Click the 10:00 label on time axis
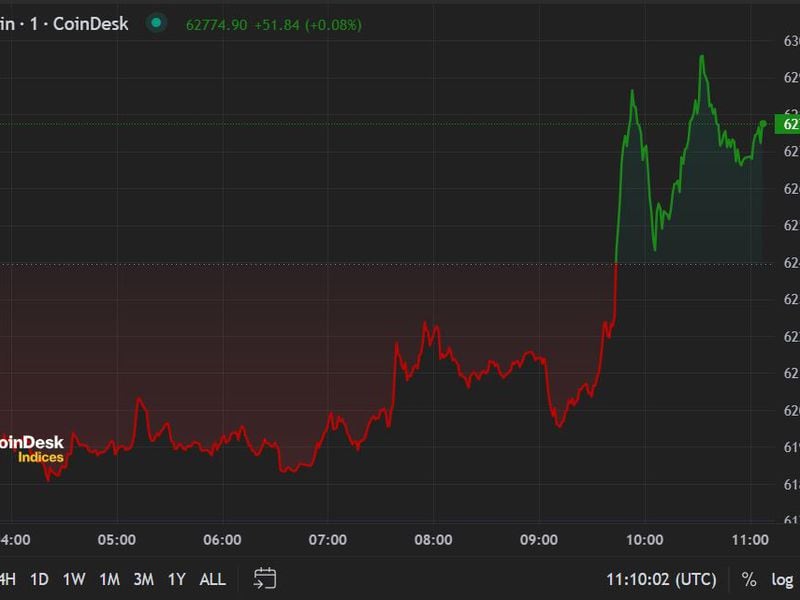Screen dimensions: 800x600 645,540
